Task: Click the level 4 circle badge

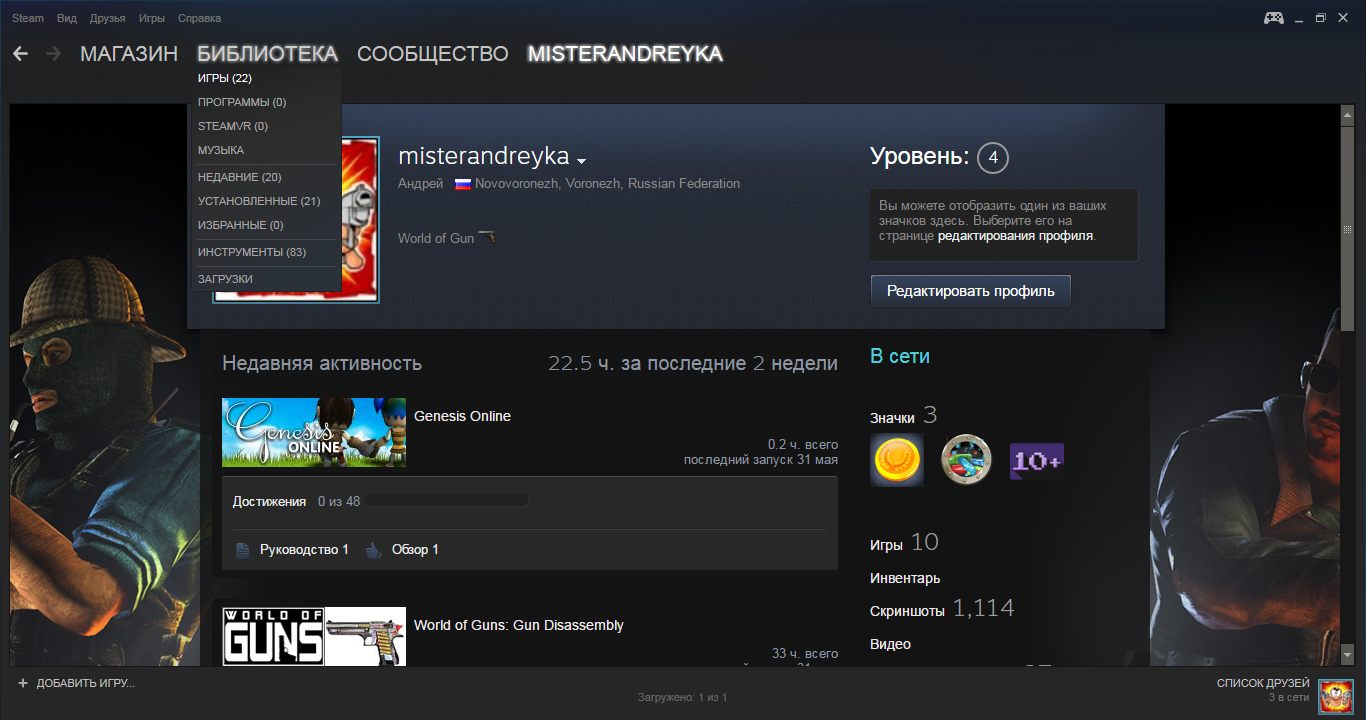Action: [993, 157]
